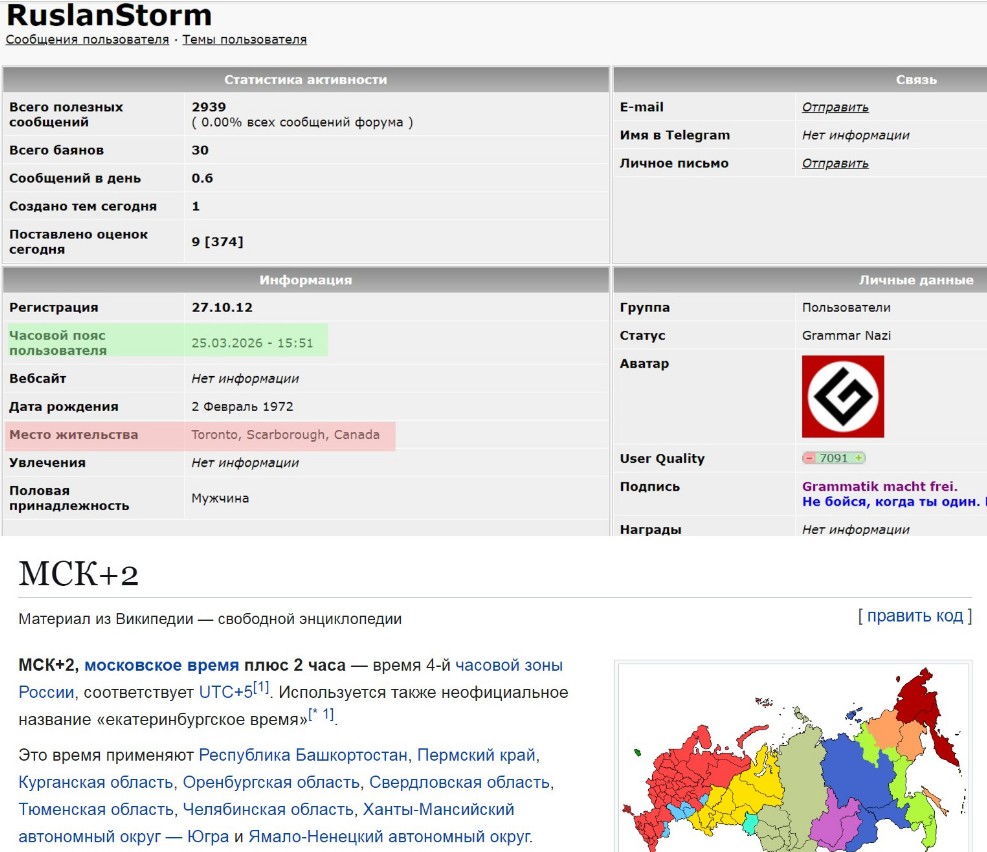Open 'Пермский край' link
Viewport: 987px width, 852px height.
(477, 754)
